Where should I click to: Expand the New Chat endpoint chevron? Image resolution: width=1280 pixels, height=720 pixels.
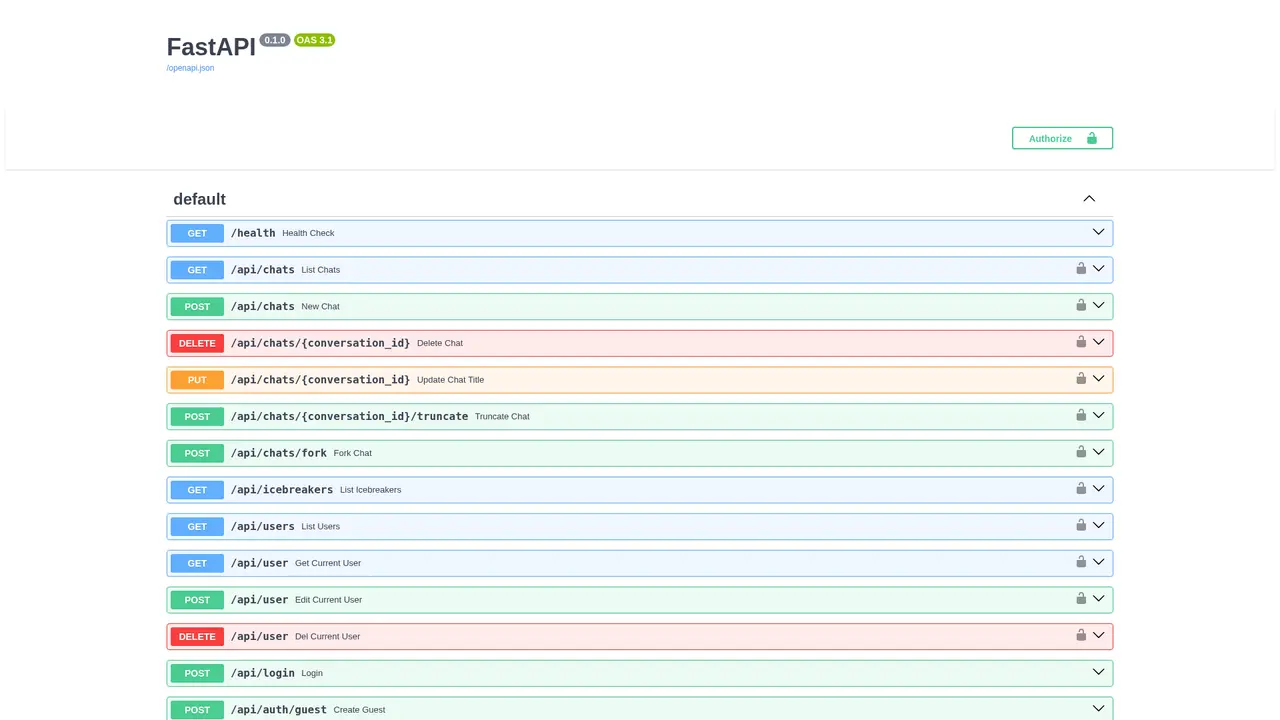1098,305
